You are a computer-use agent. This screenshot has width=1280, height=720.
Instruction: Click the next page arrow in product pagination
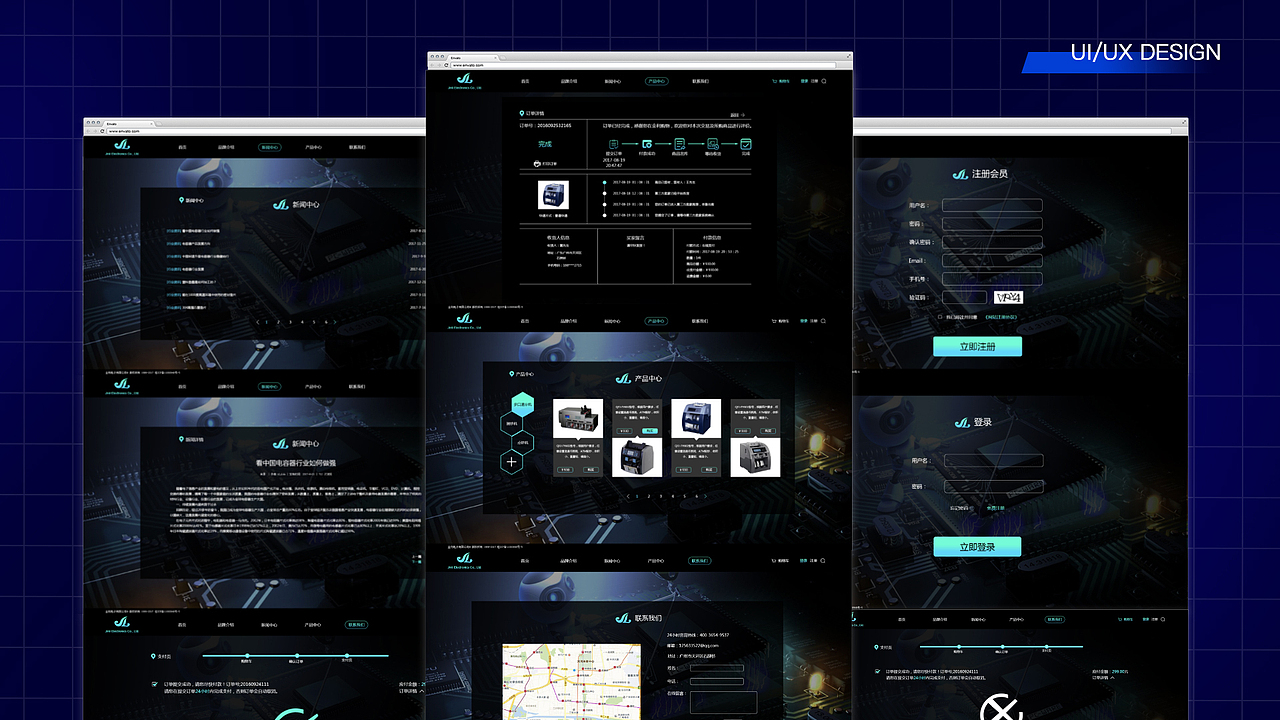click(x=706, y=496)
